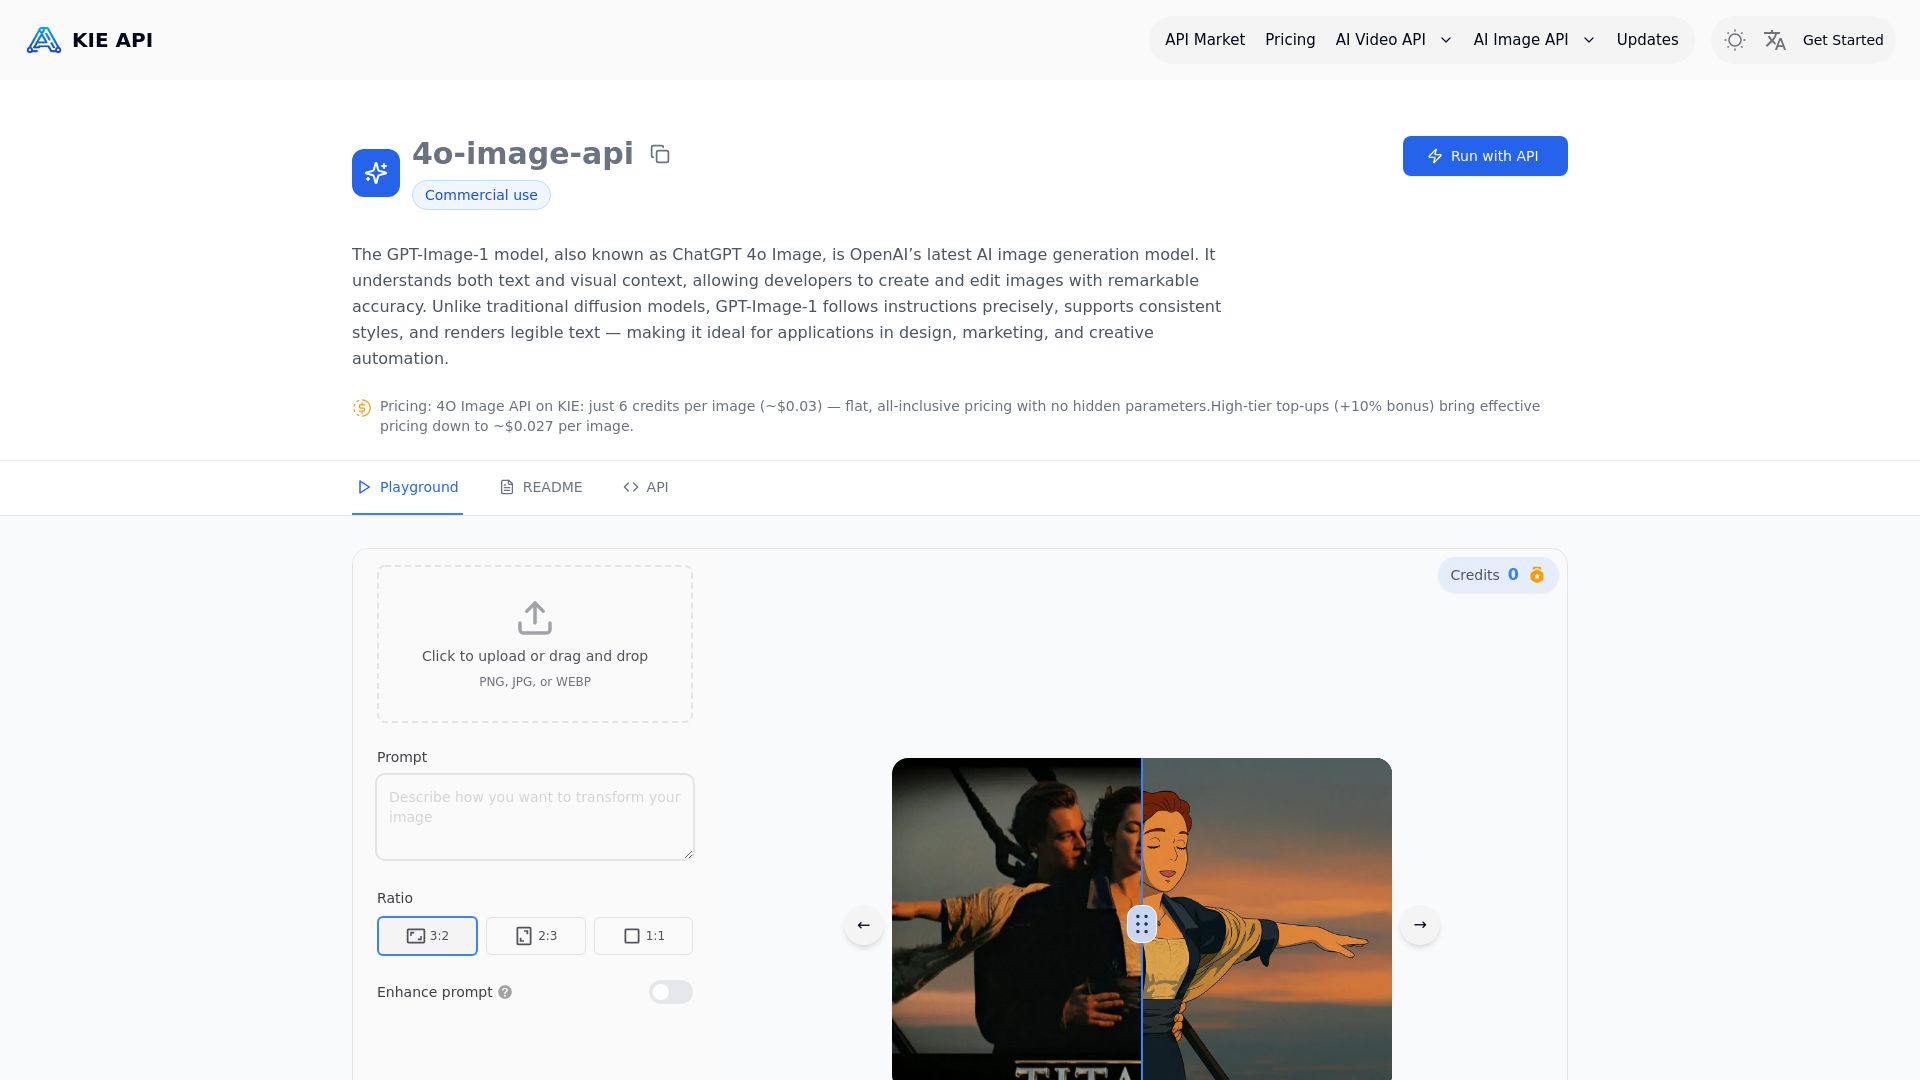Switch to the API tab
This screenshot has width=1920, height=1080.
pyautogui.click(x=645, y=487)
